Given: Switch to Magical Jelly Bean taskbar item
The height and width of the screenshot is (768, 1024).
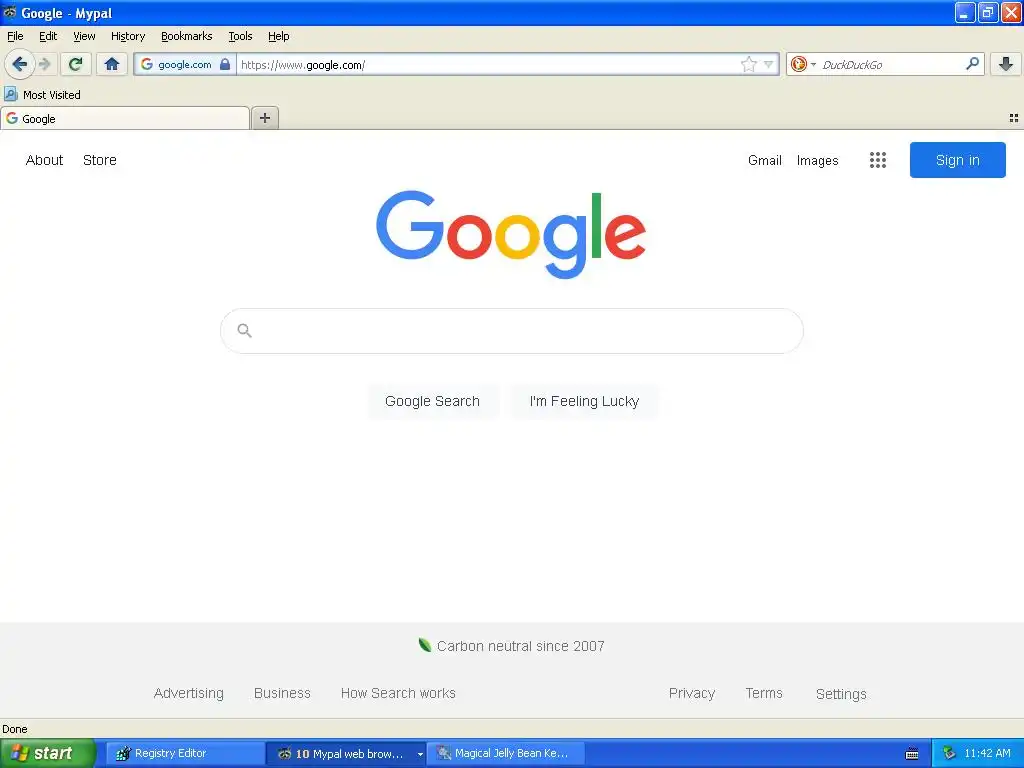Looking at the screenshot, I should point(506,754).
